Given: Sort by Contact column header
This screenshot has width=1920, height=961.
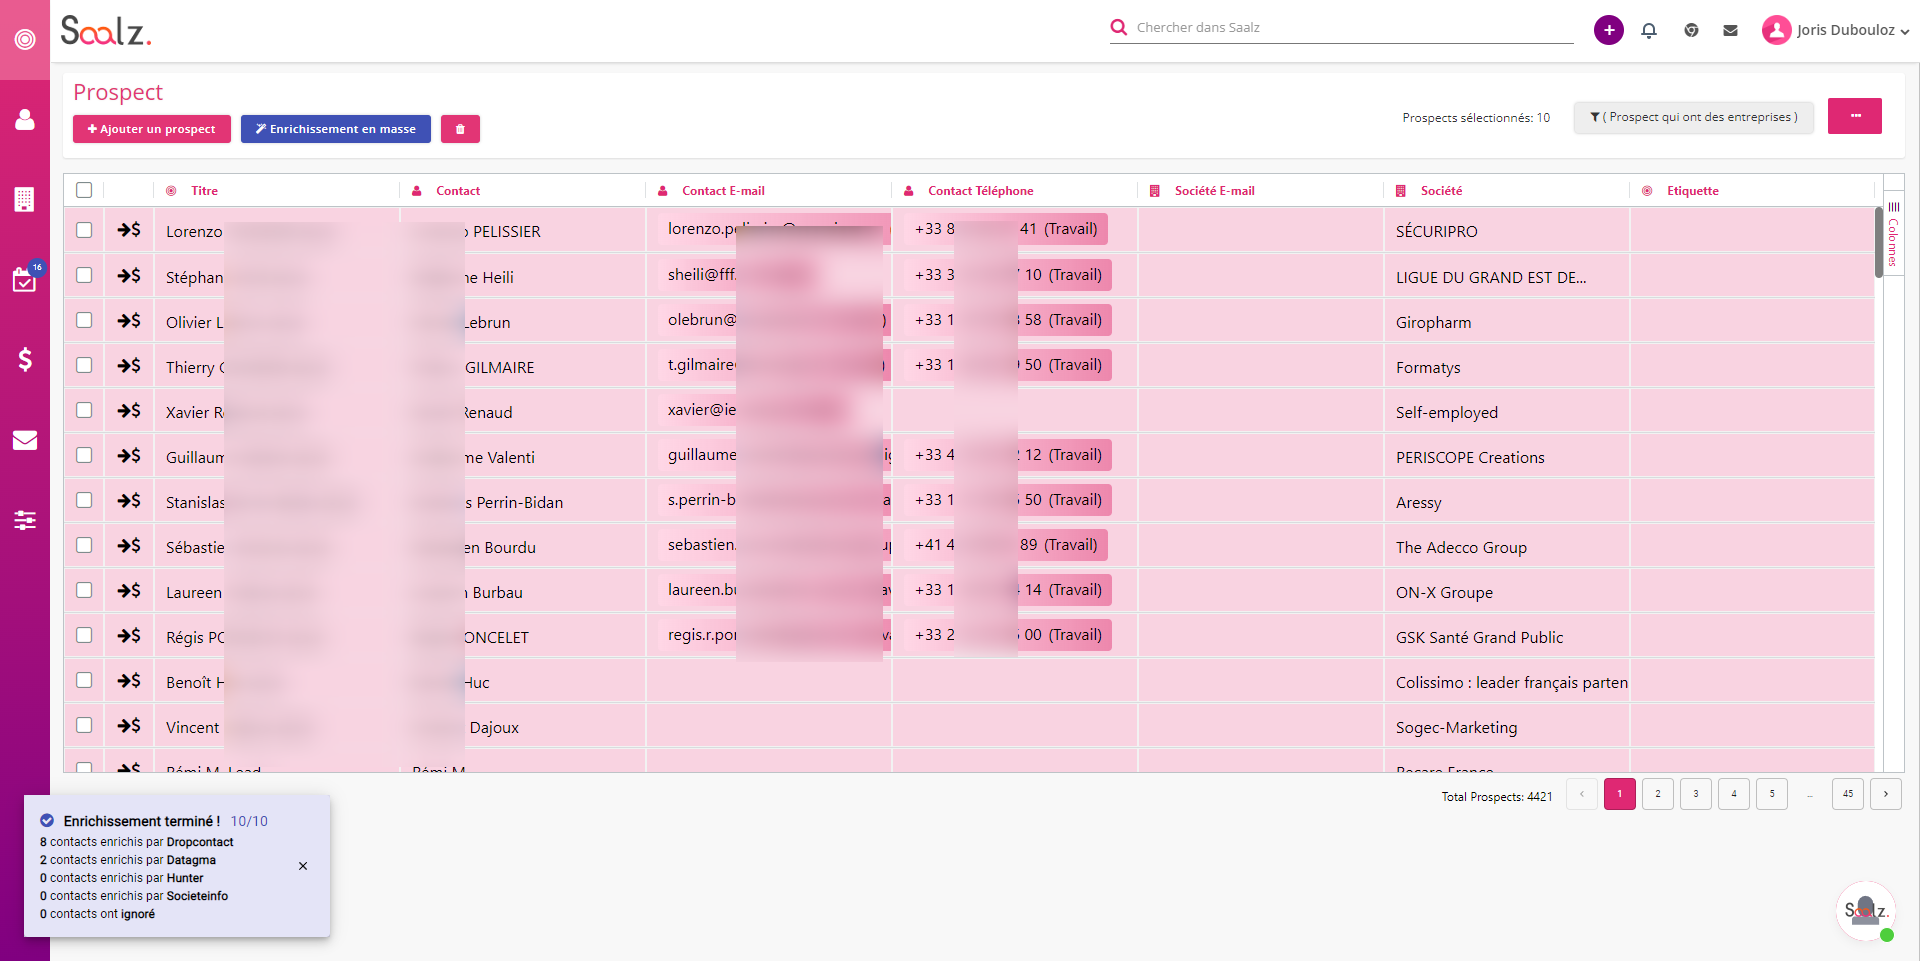Looking at the screenshot, I should click(458, 191).
